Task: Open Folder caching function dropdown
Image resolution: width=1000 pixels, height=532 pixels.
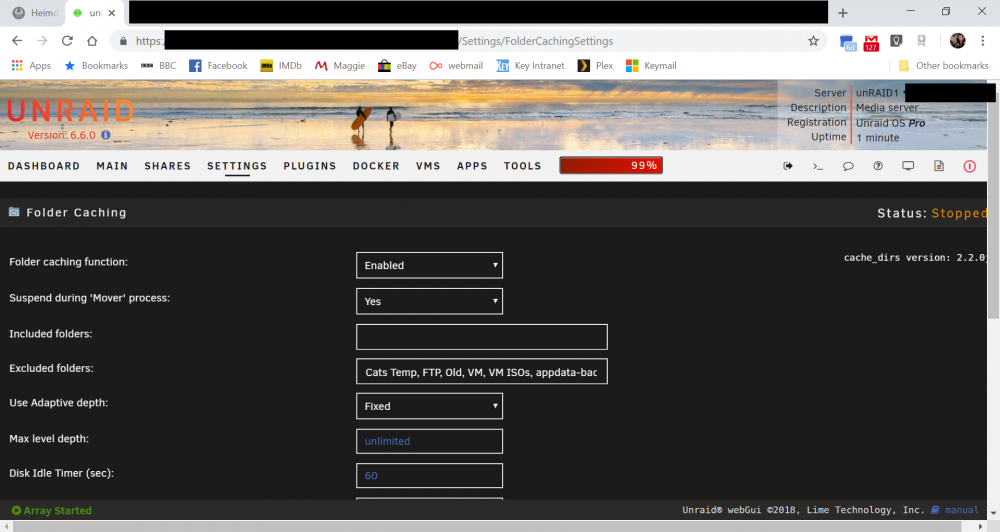Action: pyautogui.click(x=429, y=265)
